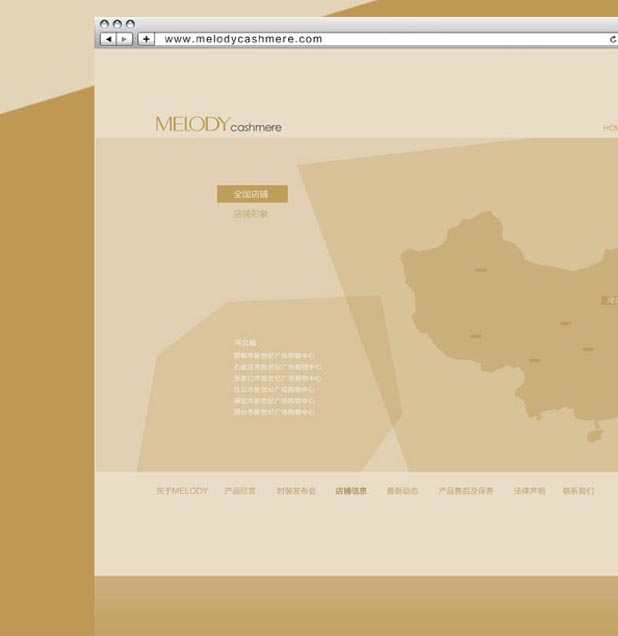Open 法律声明 in the bottom navigation
The image size is (618, 636).
(529, 491)
